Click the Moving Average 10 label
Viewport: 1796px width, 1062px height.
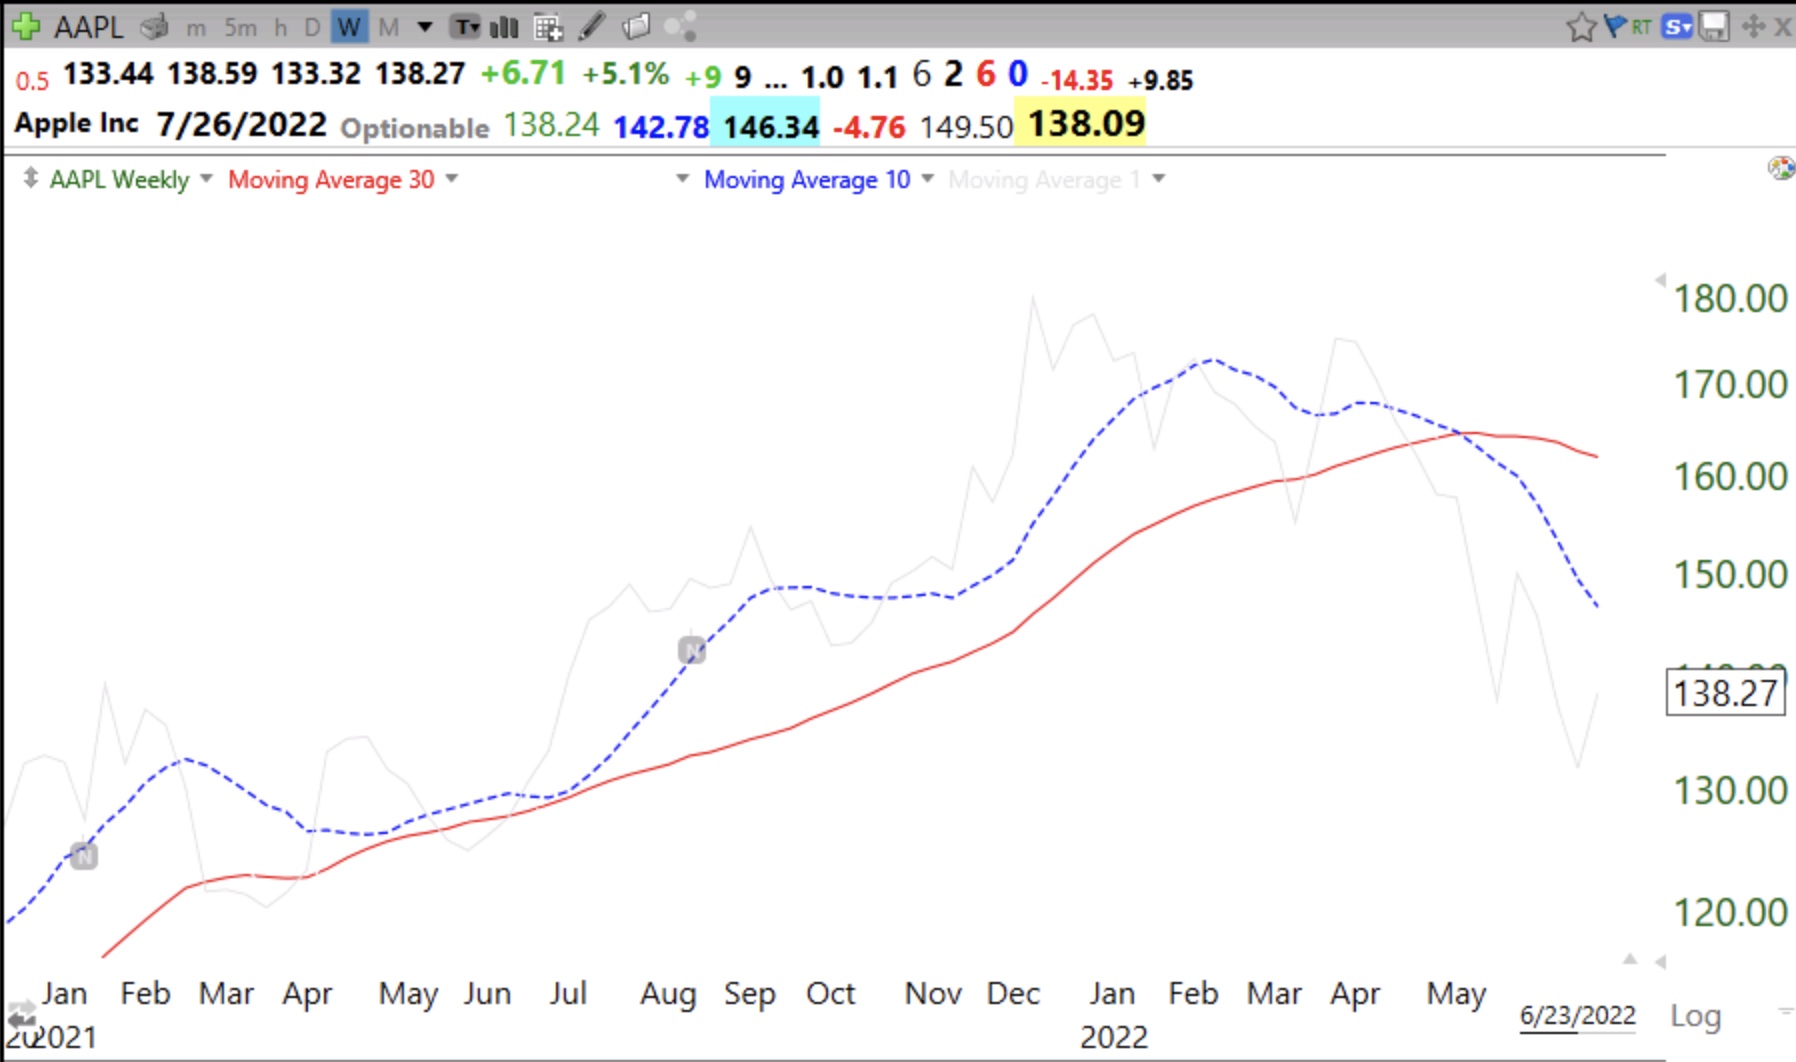tap(807, 180)
